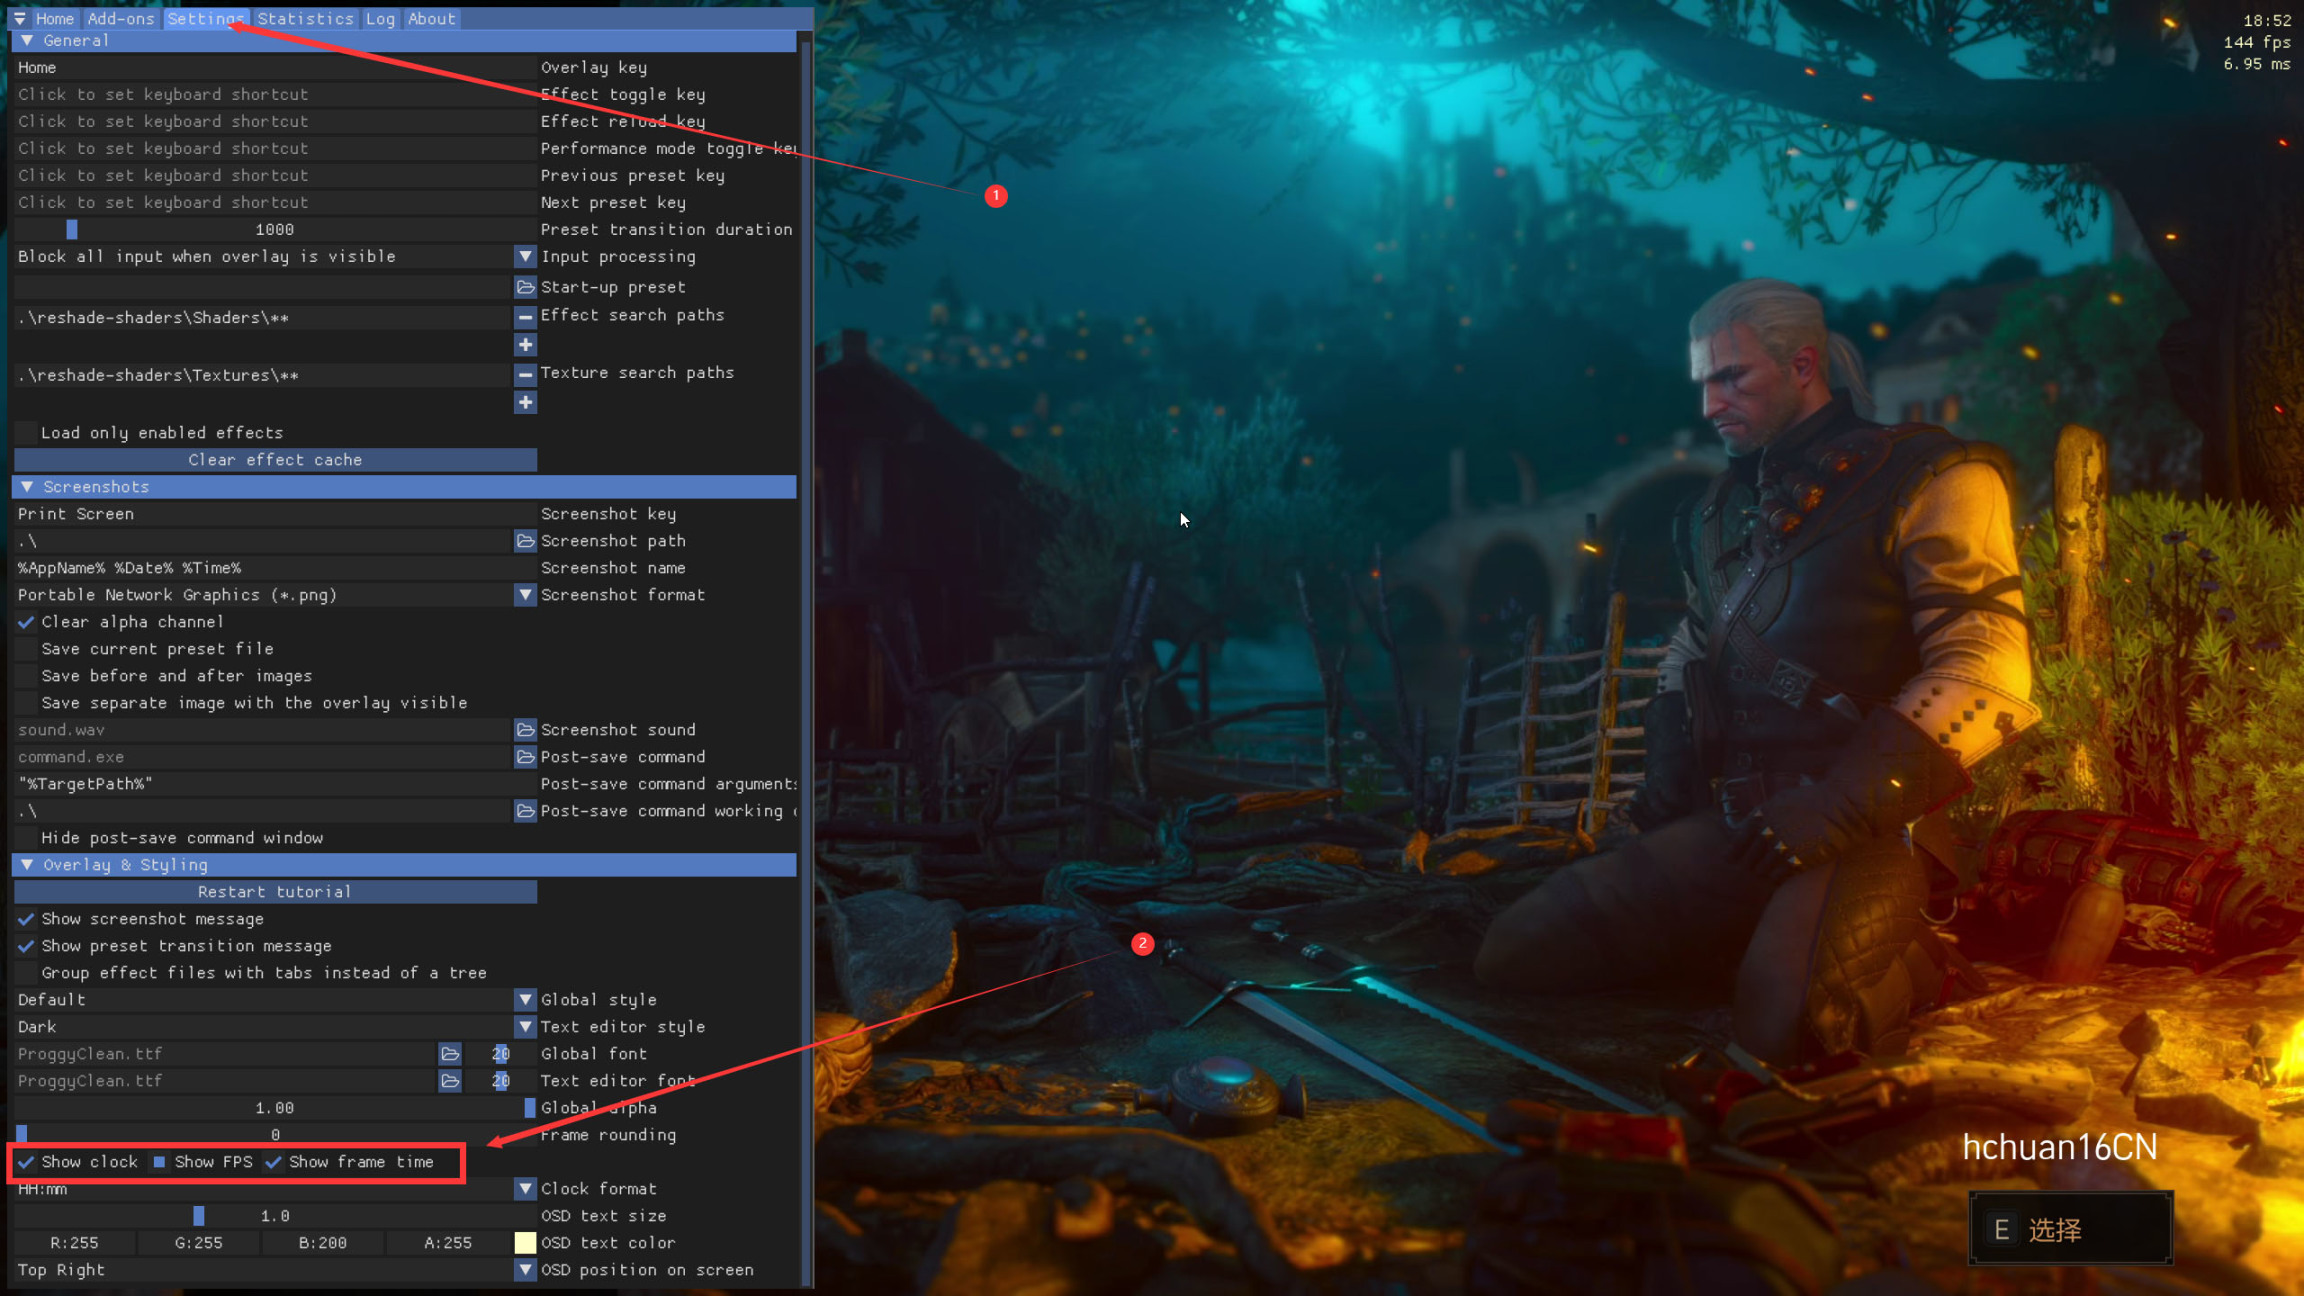Add a new effect search path
This screenshot has width=2304, height=1296.
[x=525, y=345]
